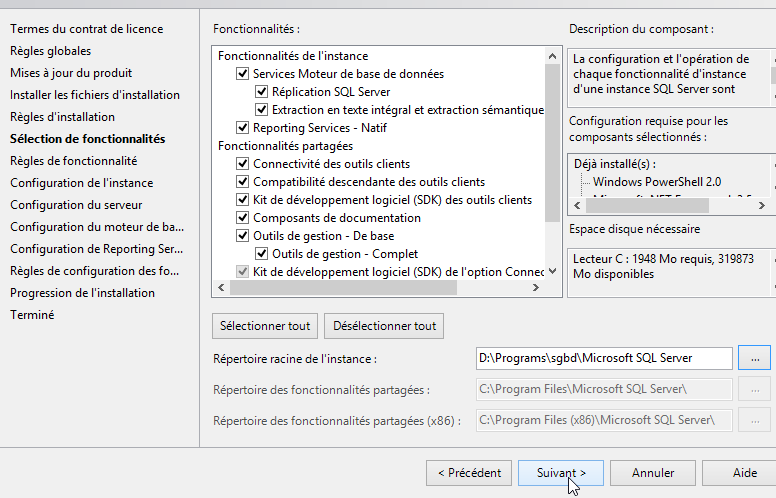Cancel the installation with Annuler
The width and height of the screenshot is (776, 498).
(652, 472)
